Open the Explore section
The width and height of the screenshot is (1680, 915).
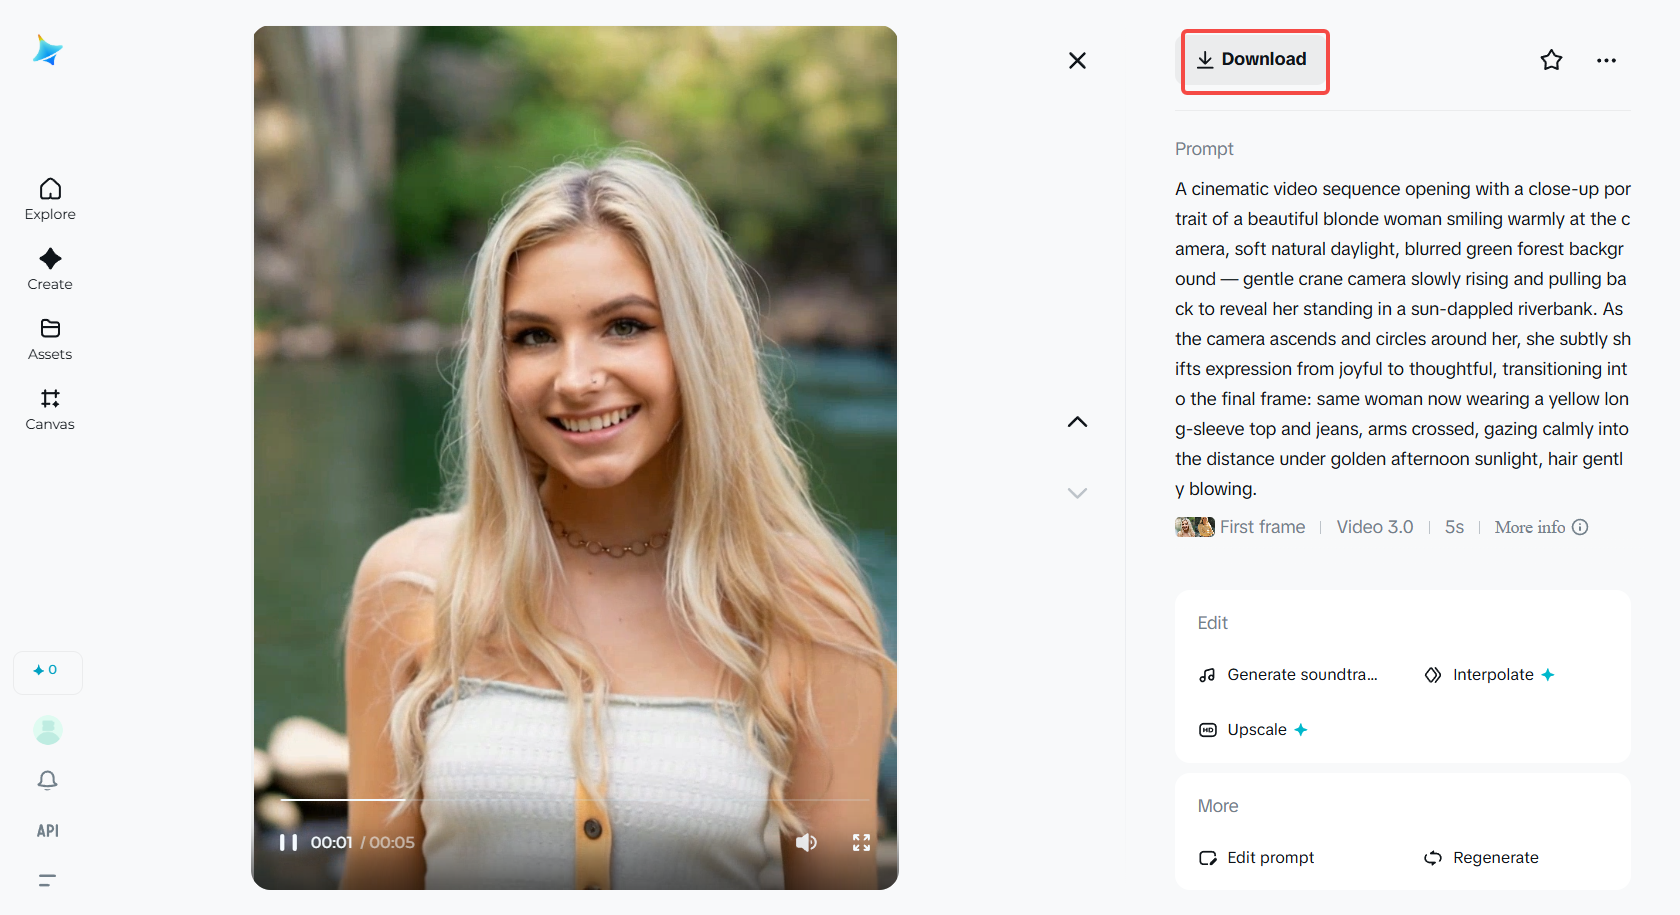point(49,198)
